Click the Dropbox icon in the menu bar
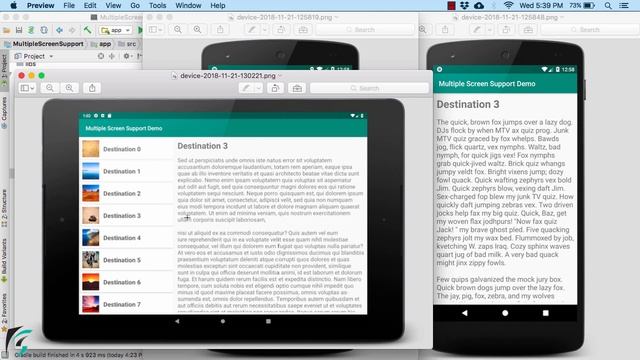Screen dimensions: 640x360 [x=464, y=5]
